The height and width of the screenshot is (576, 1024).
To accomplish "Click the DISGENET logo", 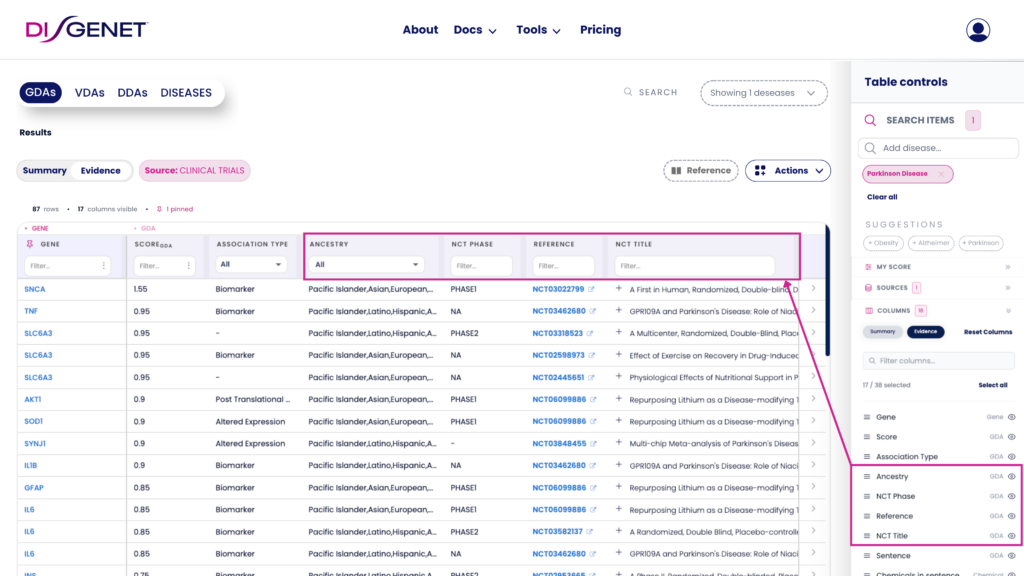I will click(x=87, y=29).
